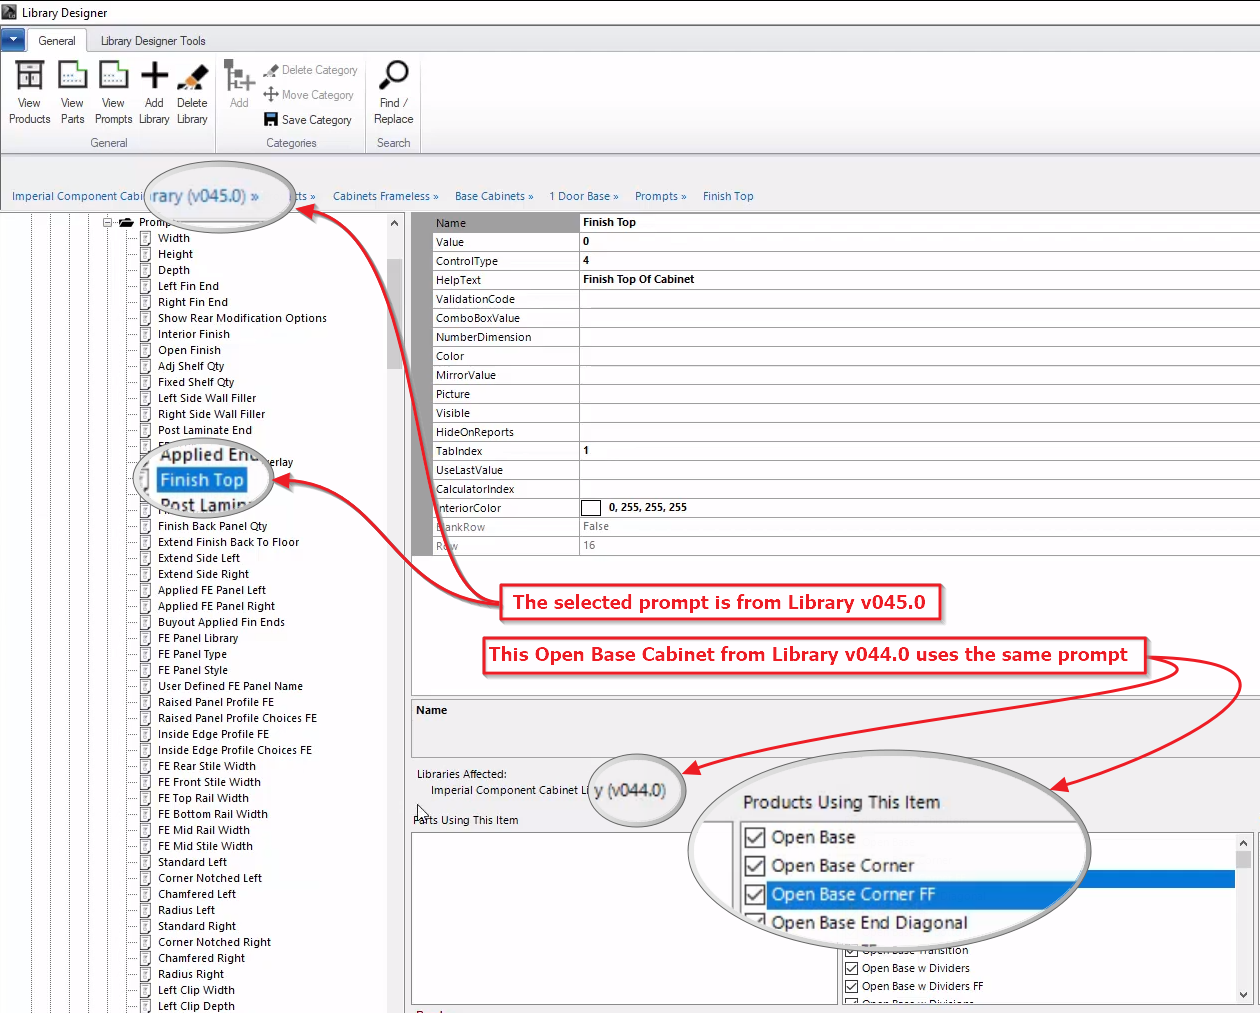
Task: Select Left Side Wall Filler prompt
Action: coord(207,398)
